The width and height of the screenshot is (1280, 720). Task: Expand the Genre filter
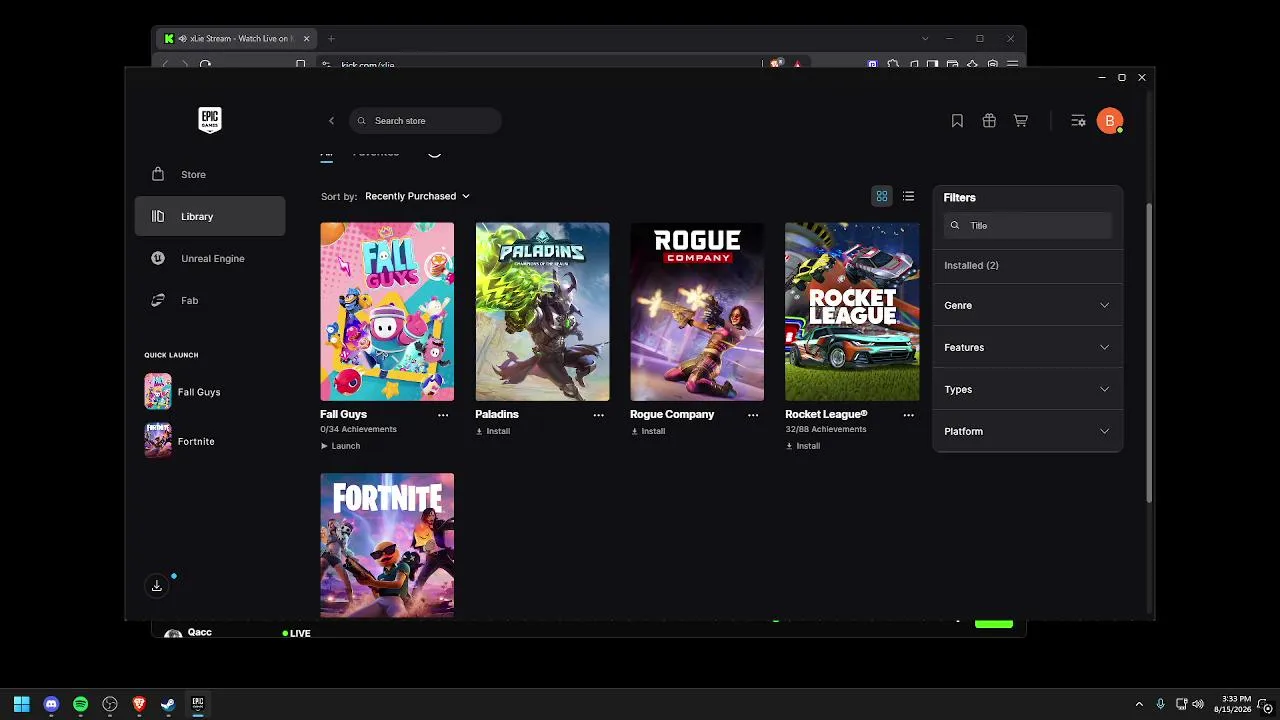(1027, 305)
